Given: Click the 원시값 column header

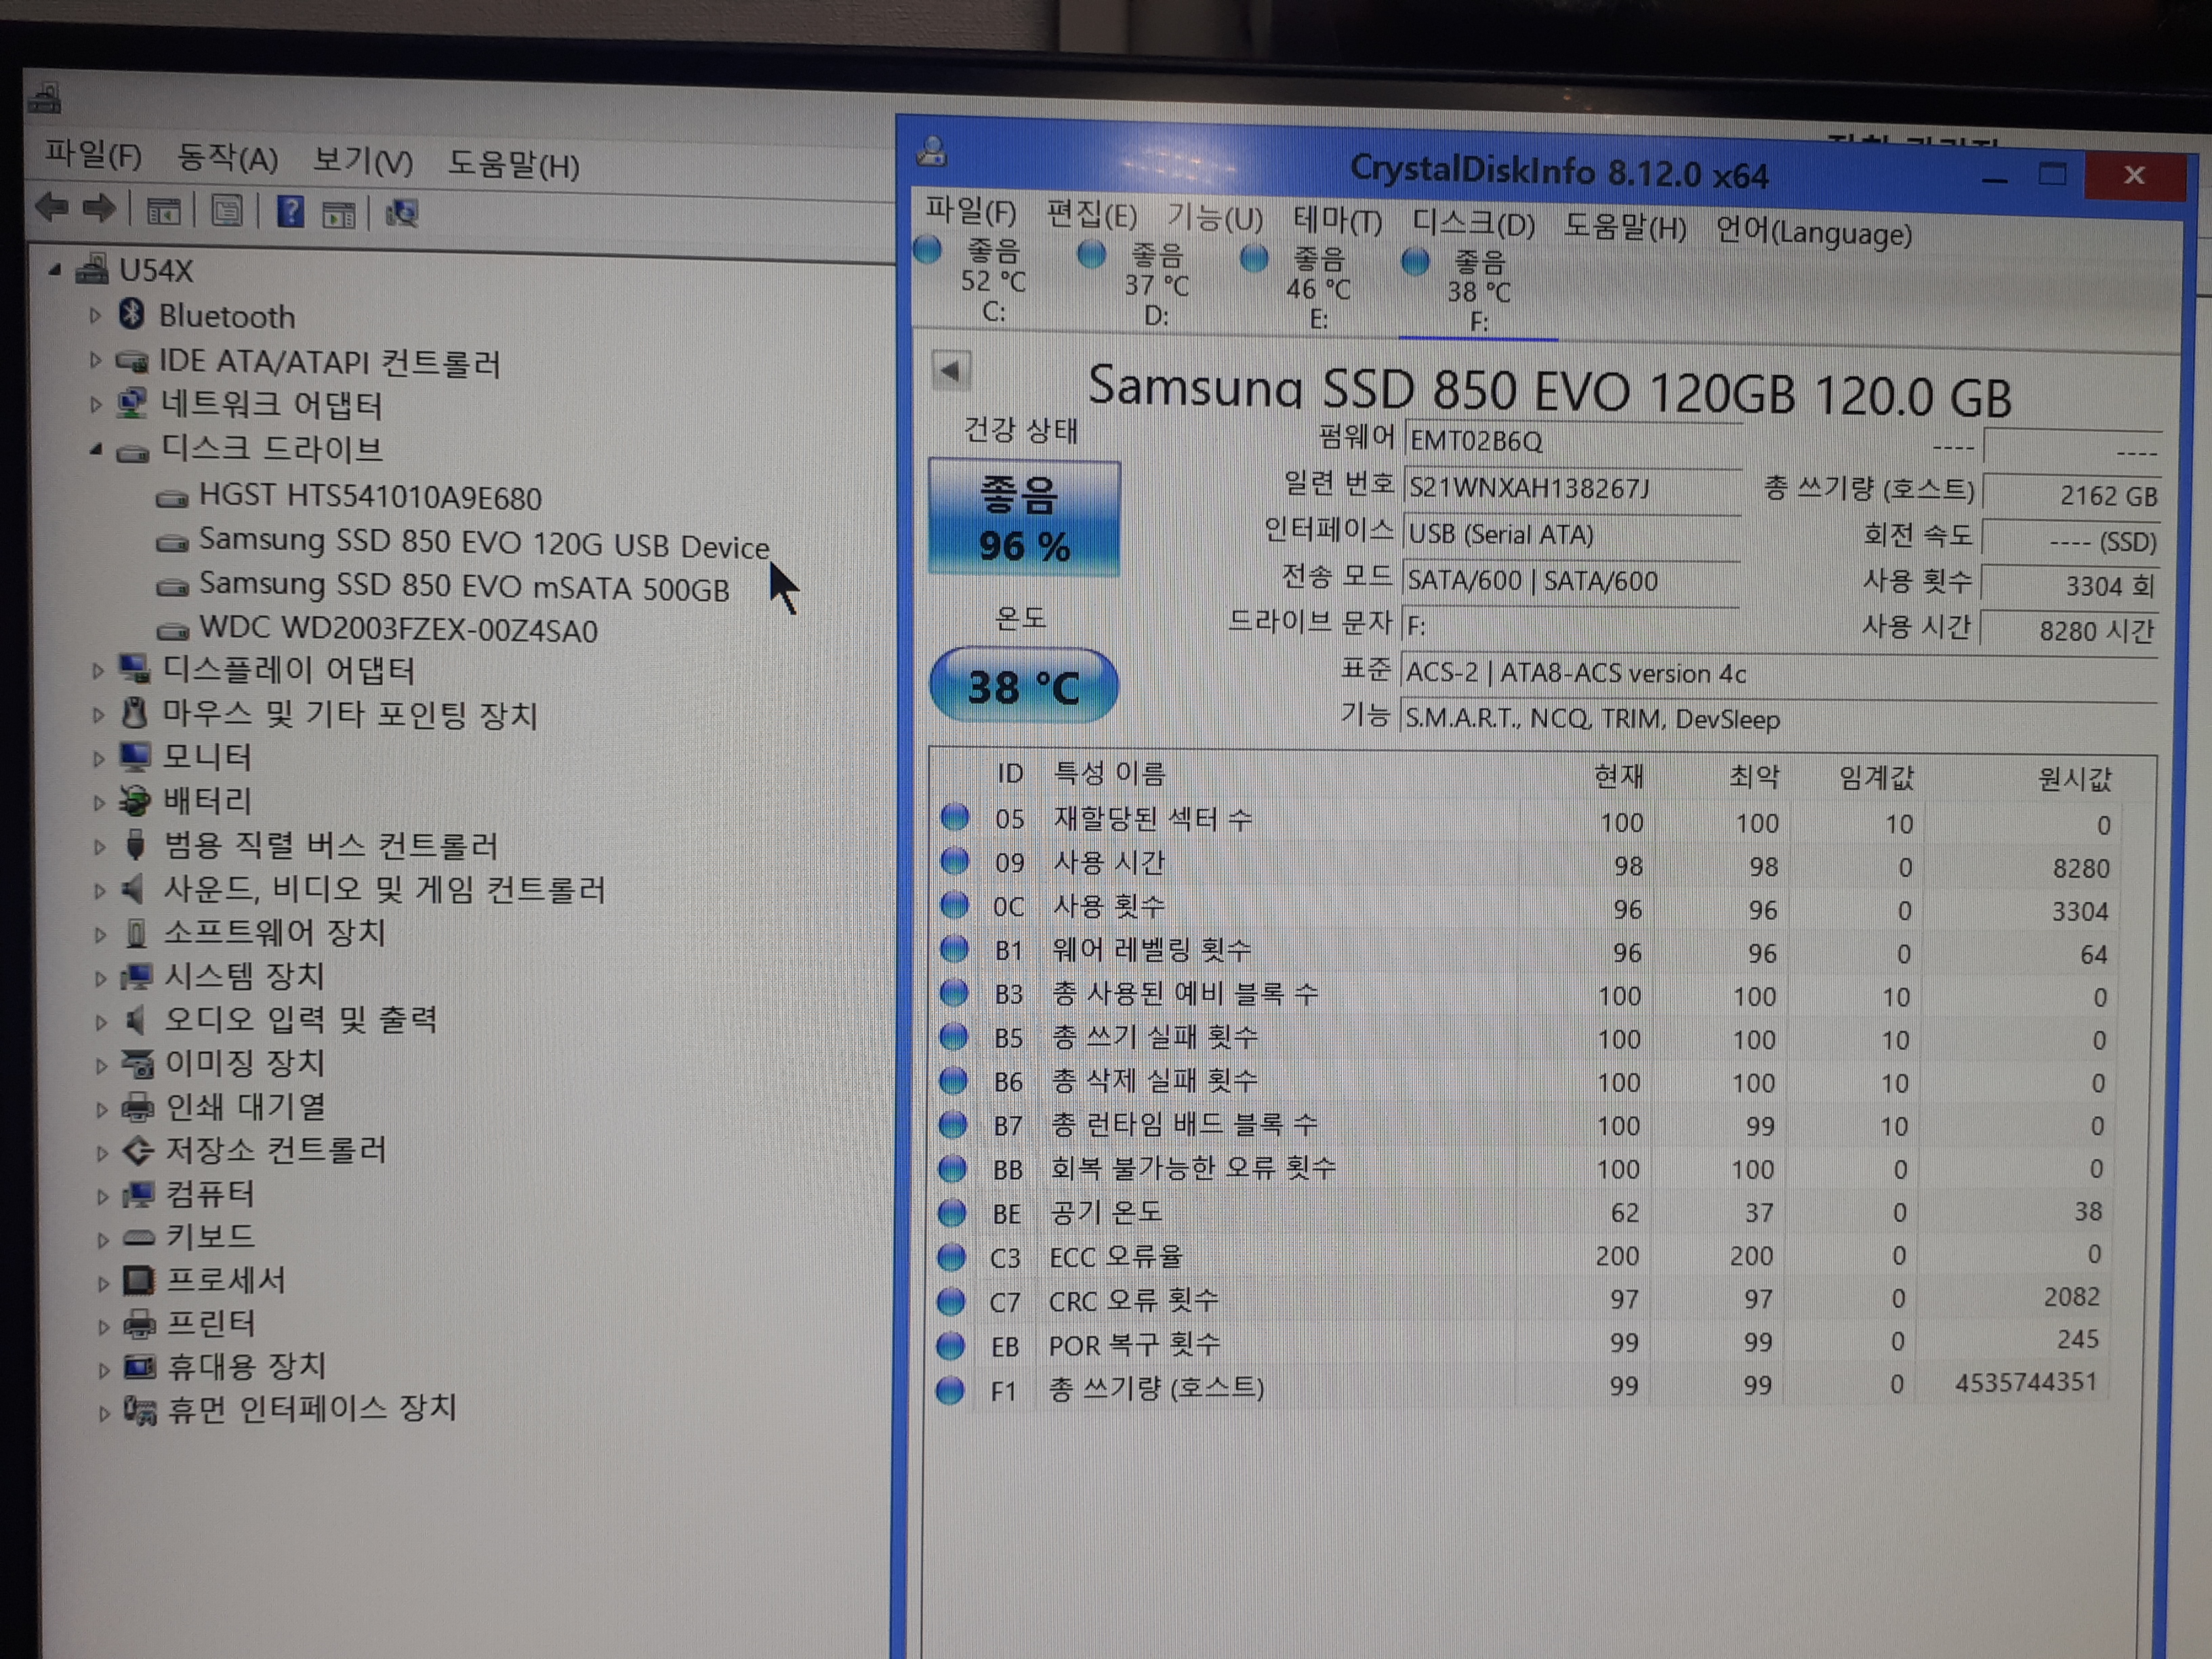Looking at the screenshot, I should 2075,779.
